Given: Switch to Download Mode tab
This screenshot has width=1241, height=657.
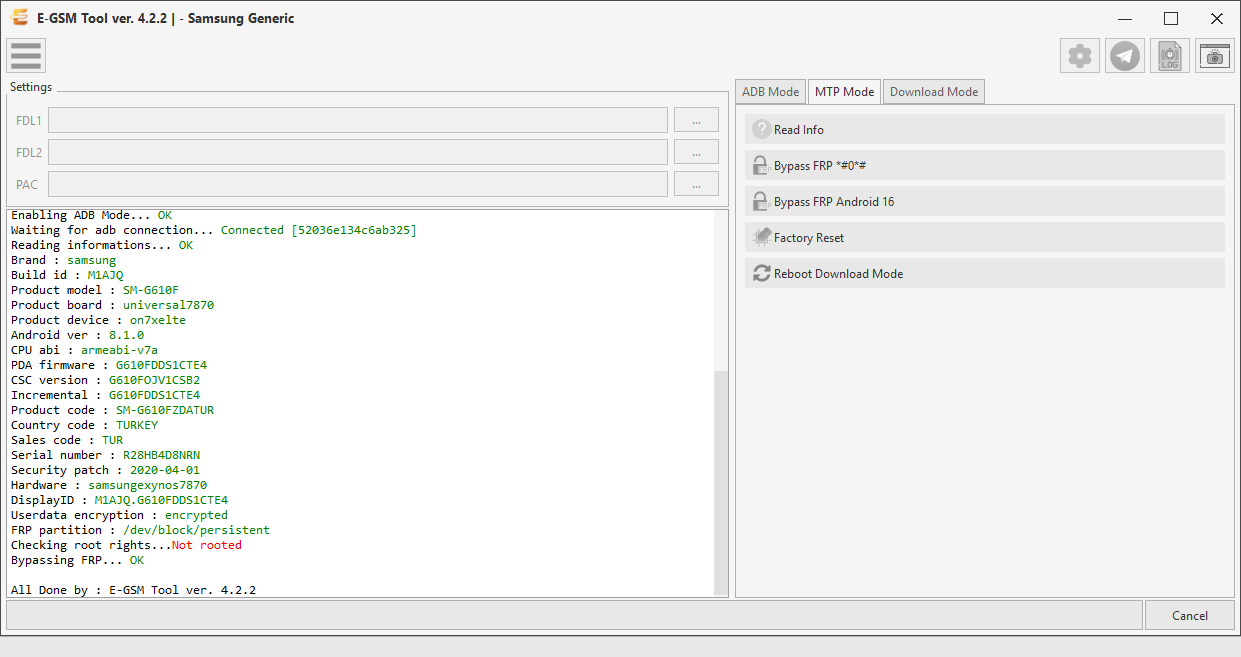Looking at the screenshot, I should coord(934,92).
